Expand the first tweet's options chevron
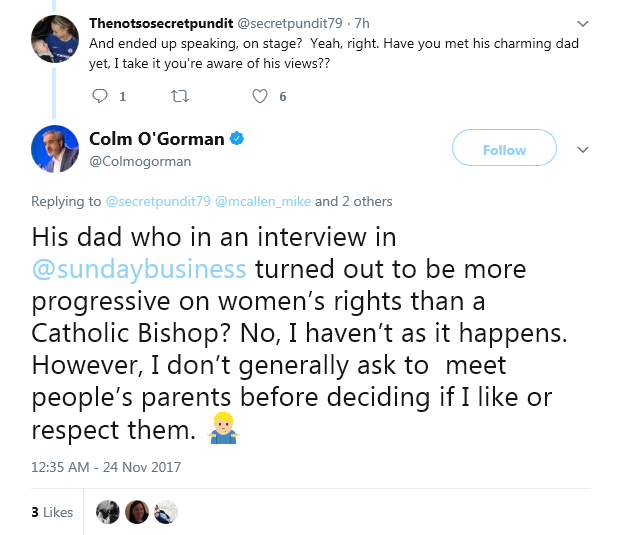This screenshot has width=624, height=535. click(x=583, y=20)
